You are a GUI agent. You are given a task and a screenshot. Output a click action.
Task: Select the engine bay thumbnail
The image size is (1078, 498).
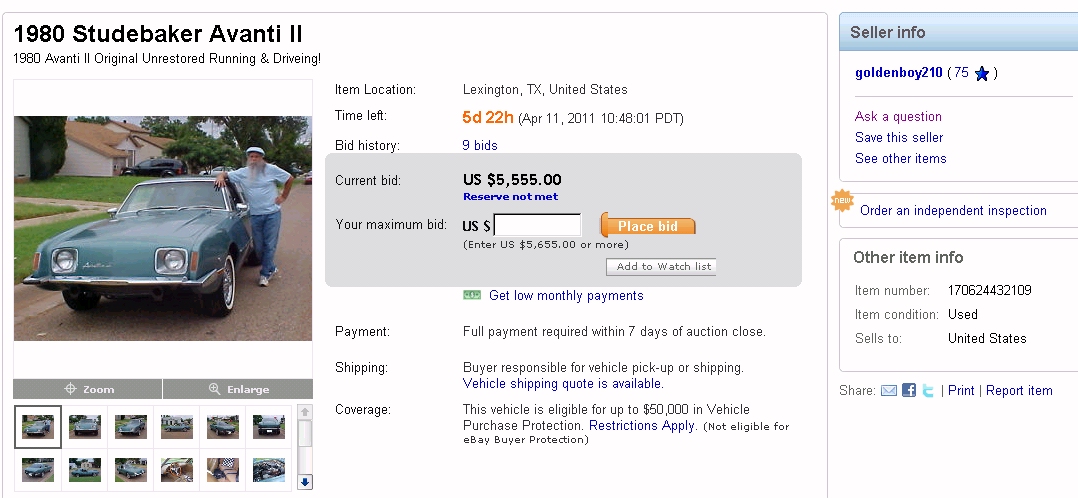click(x=268, y=469)
